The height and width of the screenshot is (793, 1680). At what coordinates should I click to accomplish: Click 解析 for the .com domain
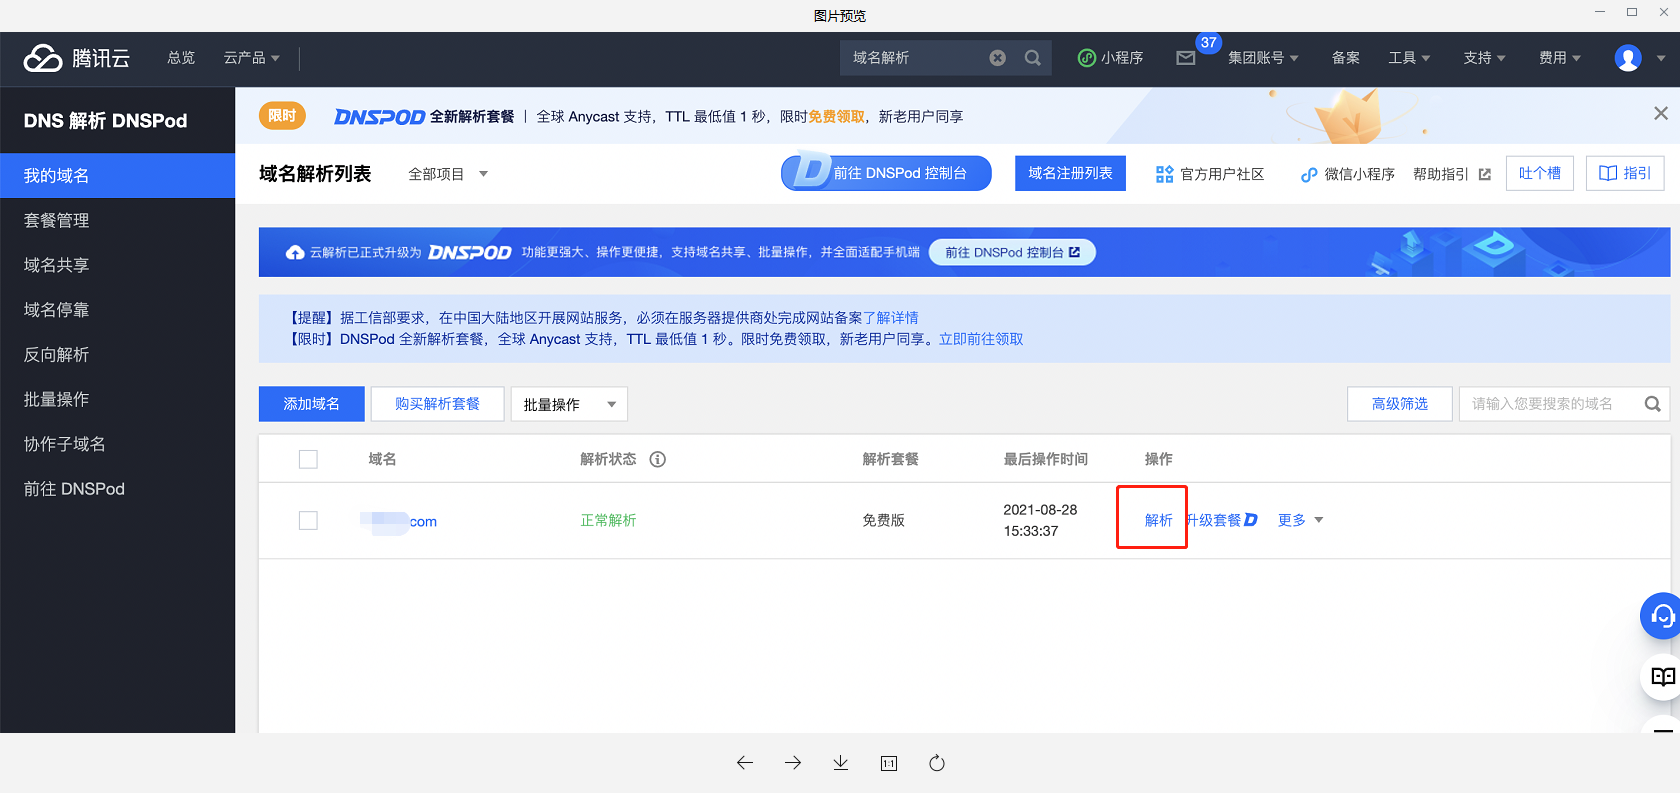coord(1158,520)
